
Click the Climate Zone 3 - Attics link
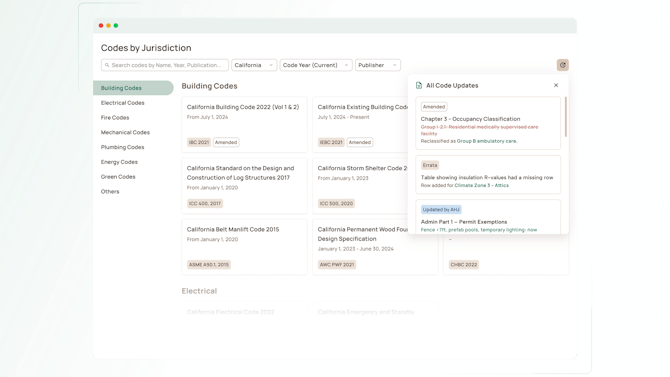coord(482,186)
